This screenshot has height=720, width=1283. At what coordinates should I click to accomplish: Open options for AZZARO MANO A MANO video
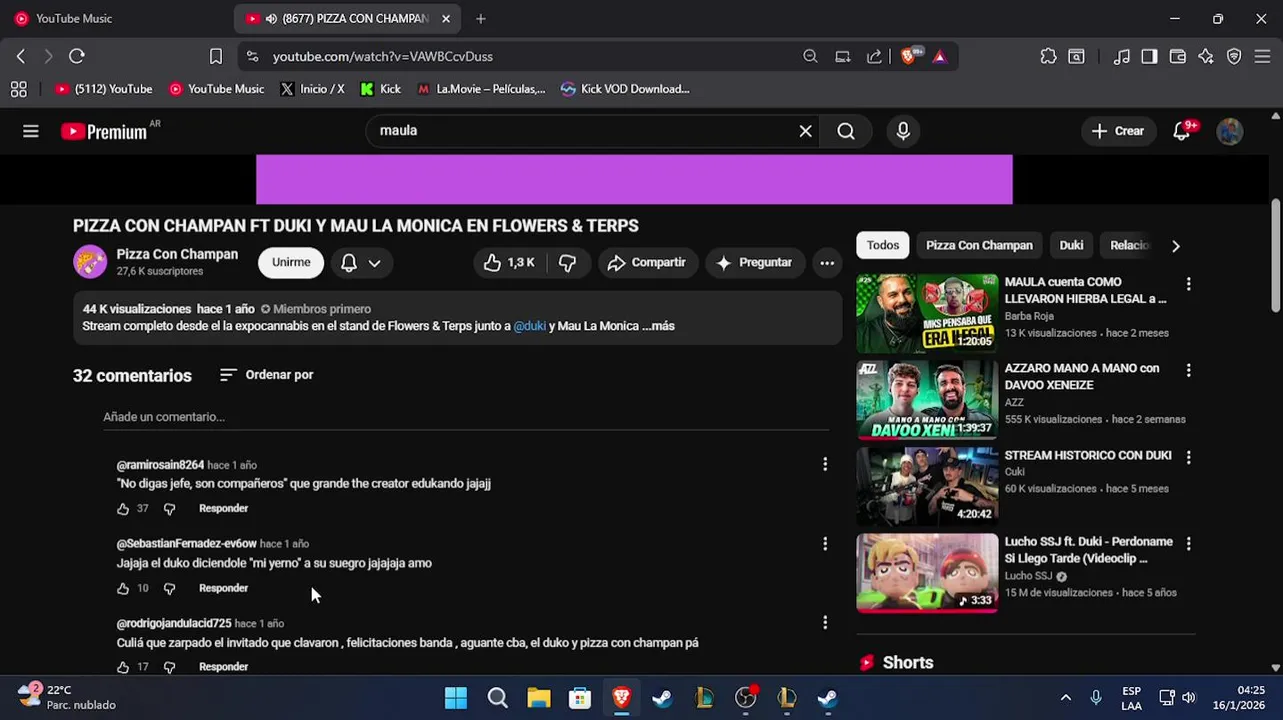click(1188, 370)
